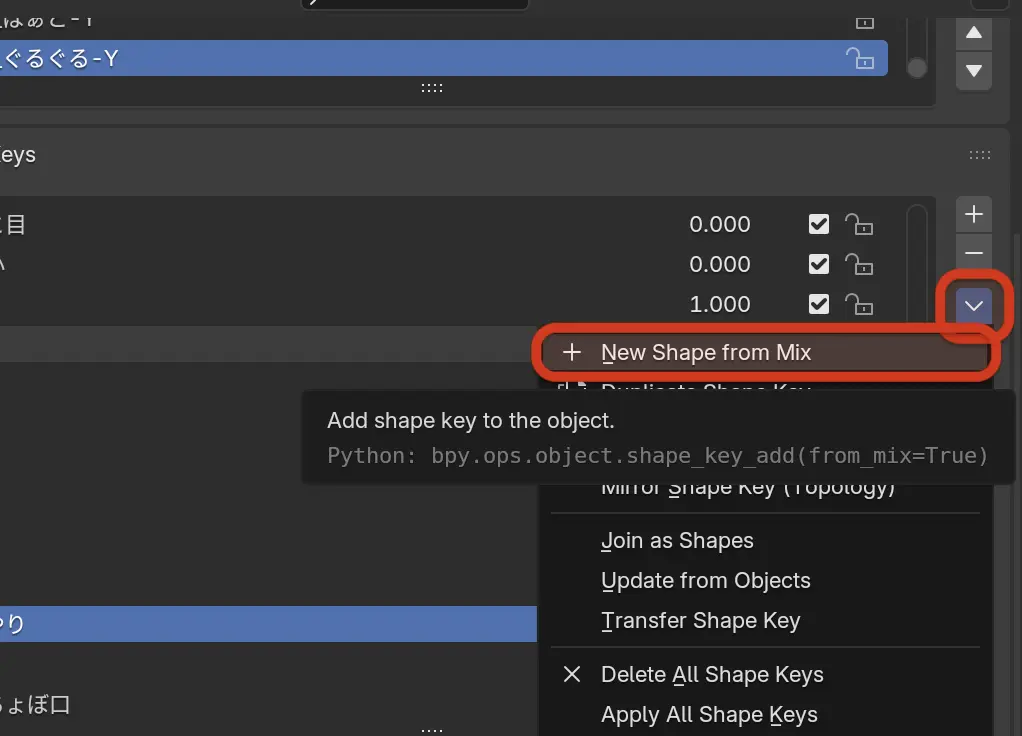Move vertex group down with arrow
1022x736 pixels.
click(x=974, y=70)
